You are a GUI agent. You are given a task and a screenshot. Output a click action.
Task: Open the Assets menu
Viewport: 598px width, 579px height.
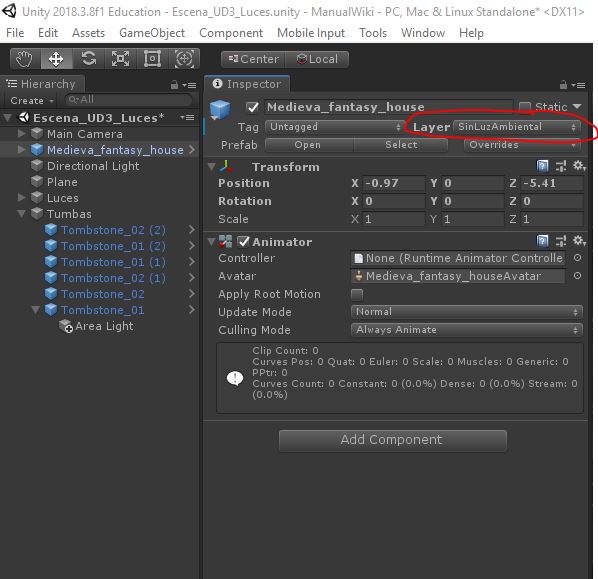pos(88,33)
